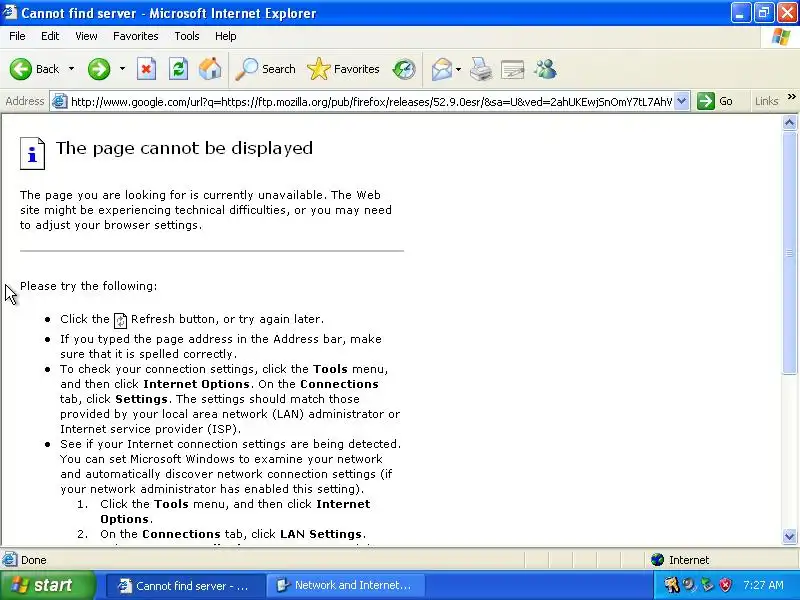The width and height of the screenshot is (800, 600).
Task: Click the 'Done' status bar text
Action: (x=34, y=560)
